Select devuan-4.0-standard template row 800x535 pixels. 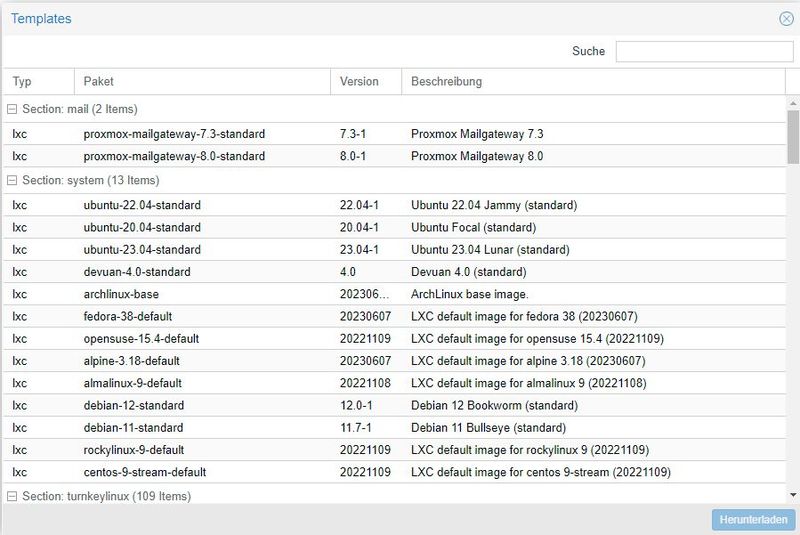(x=394, y=272)
